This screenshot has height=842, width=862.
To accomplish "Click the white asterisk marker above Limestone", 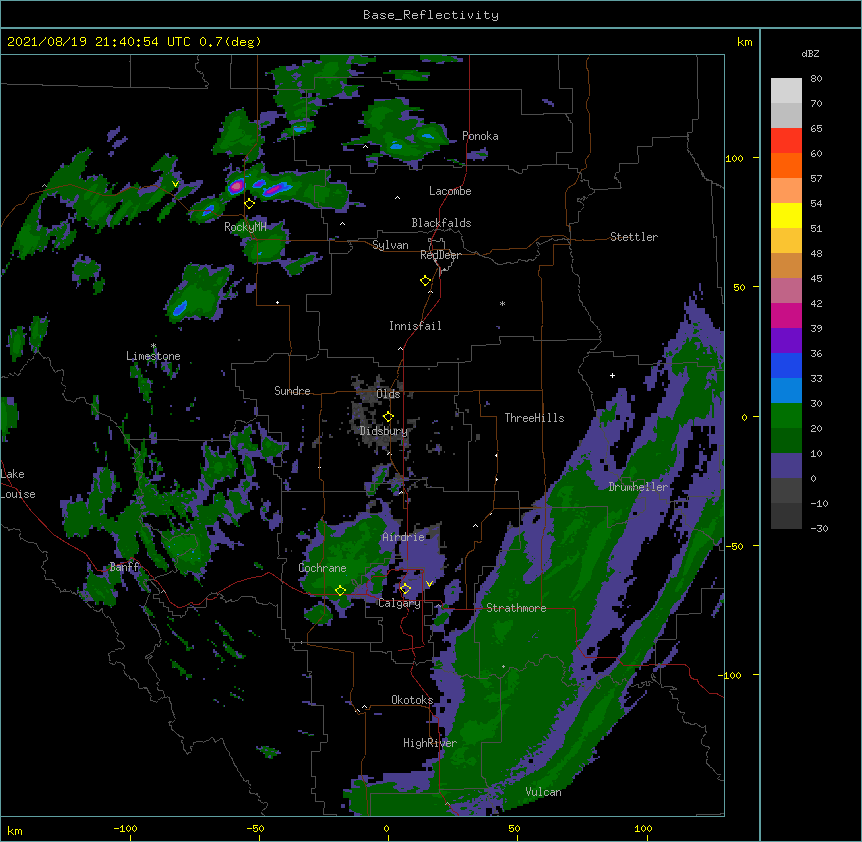I will pos(153,346).
